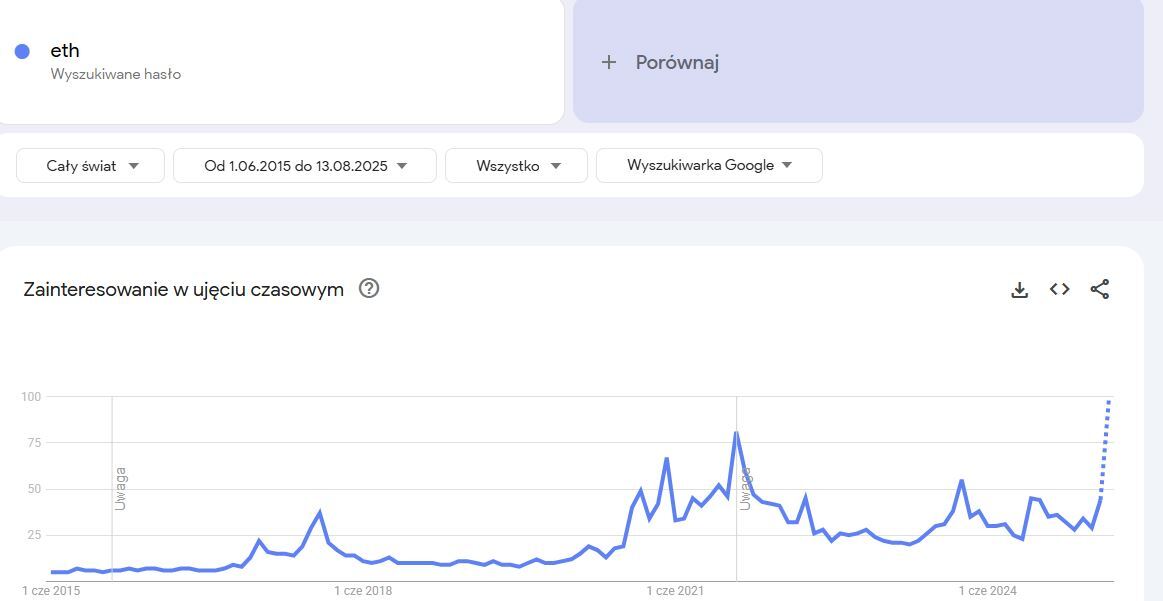Click the plus icon beside Porównaj
Screen dimensions: 1163x601
click(608, 63)
